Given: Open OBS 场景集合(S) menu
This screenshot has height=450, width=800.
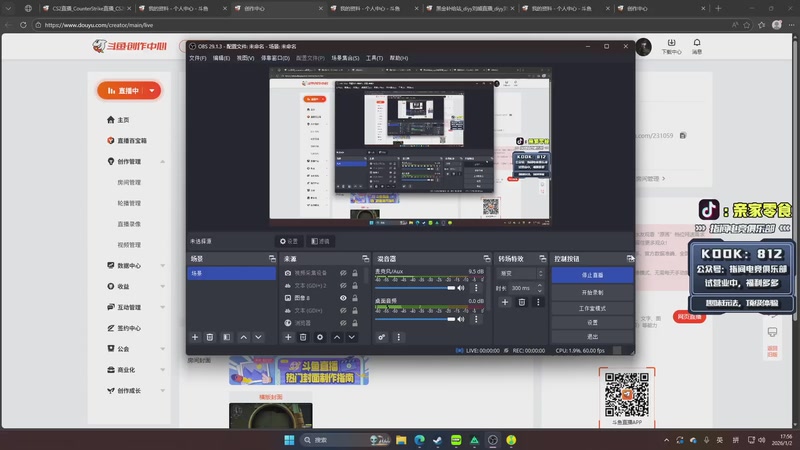Looking at the screenshot, I should point(345,58).
